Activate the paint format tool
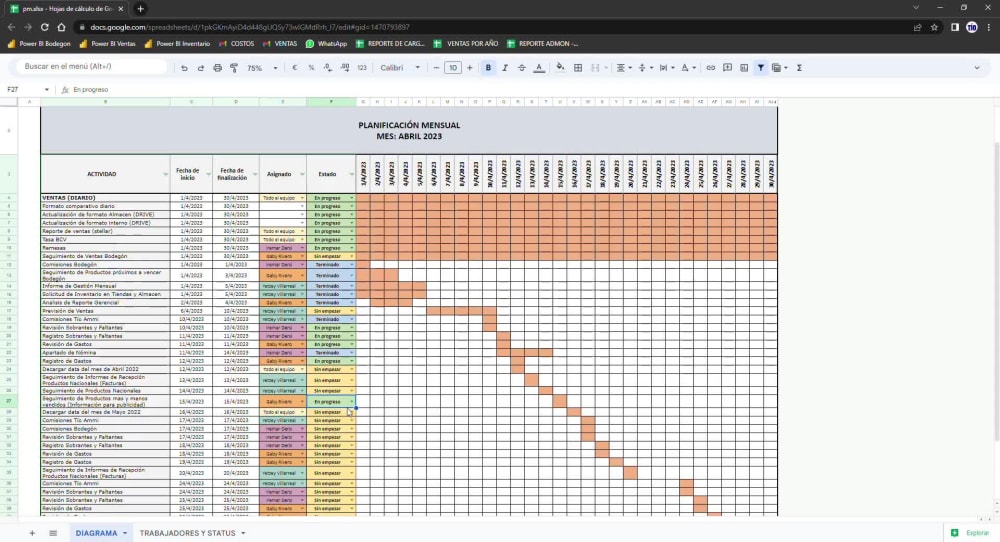 pyautogui.click(x=234, y=68)
